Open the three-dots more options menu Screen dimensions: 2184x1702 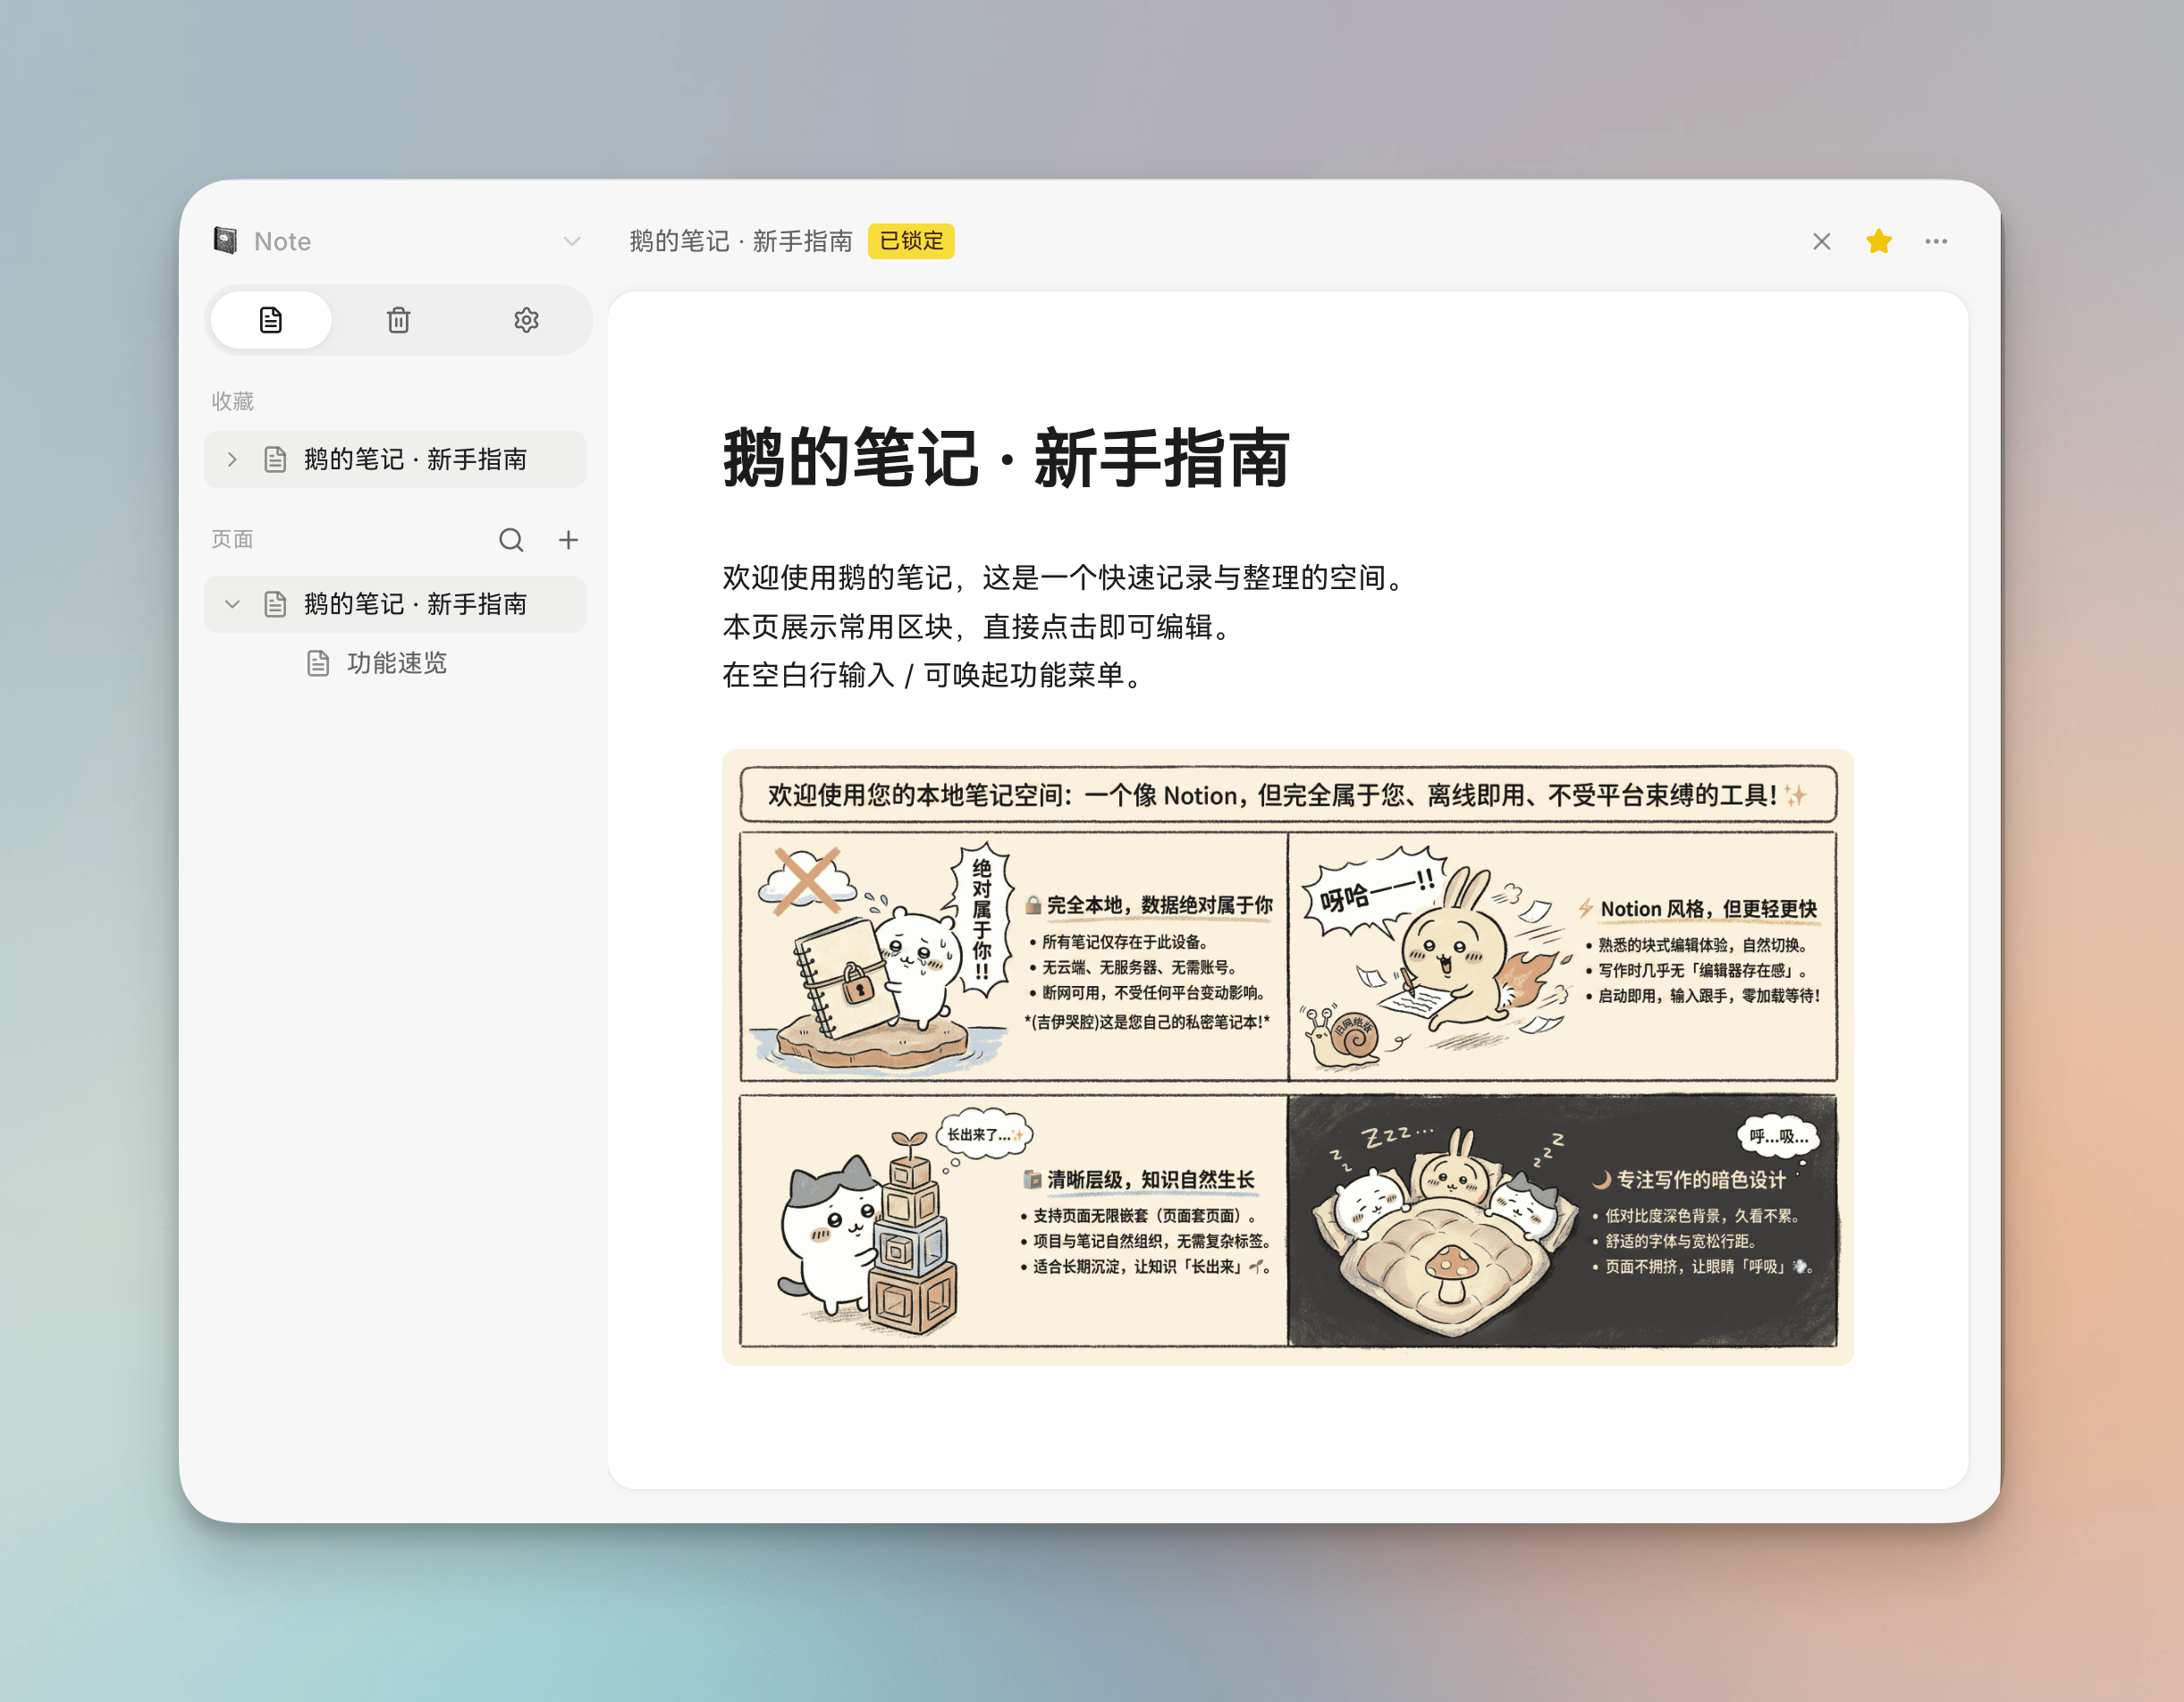coord(1935,241)
